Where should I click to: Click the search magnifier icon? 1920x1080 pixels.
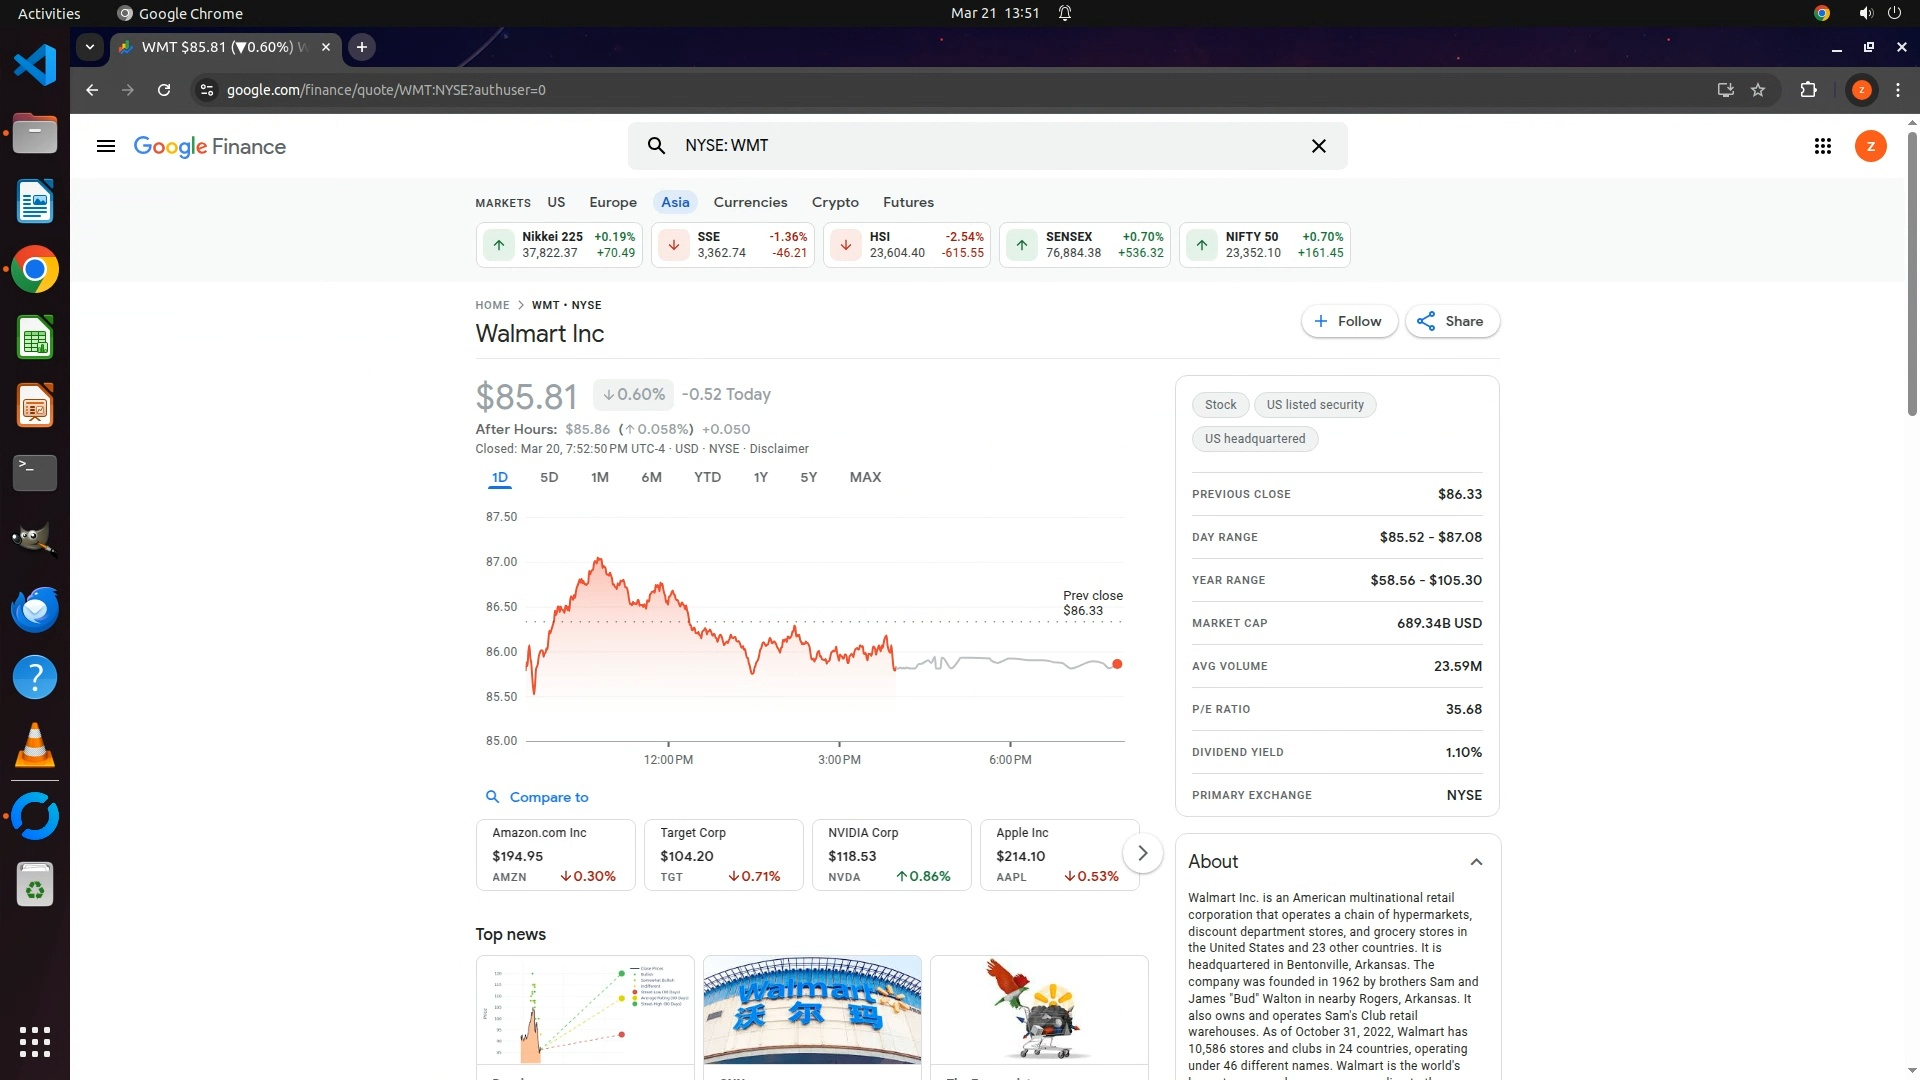click(x=656, y=146)
